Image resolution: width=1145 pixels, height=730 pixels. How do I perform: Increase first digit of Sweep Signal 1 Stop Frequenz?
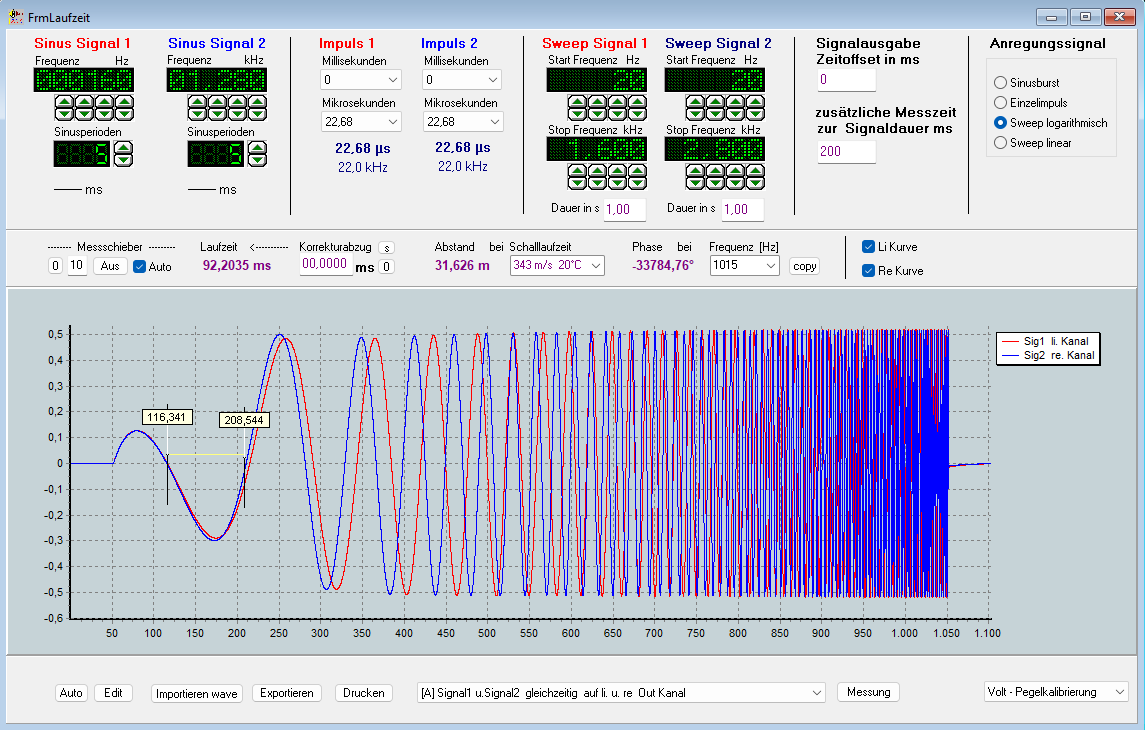coord(577,171)
